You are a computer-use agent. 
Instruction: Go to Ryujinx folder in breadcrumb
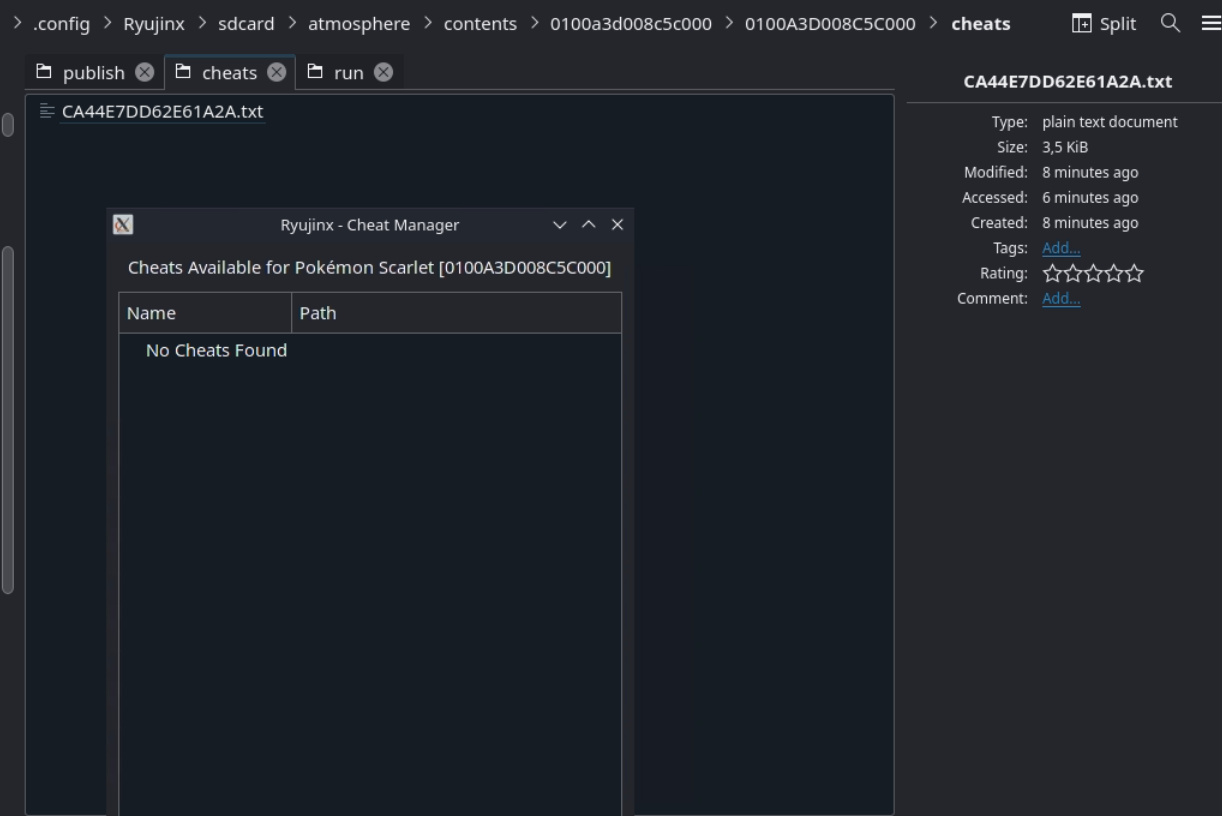[x=154, y=23]
